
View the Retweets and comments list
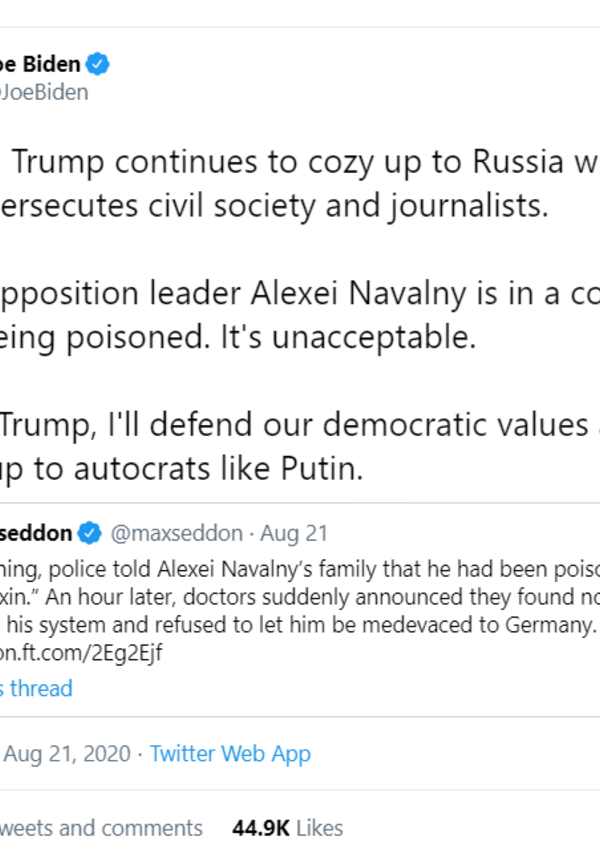(x=100, y=828)
